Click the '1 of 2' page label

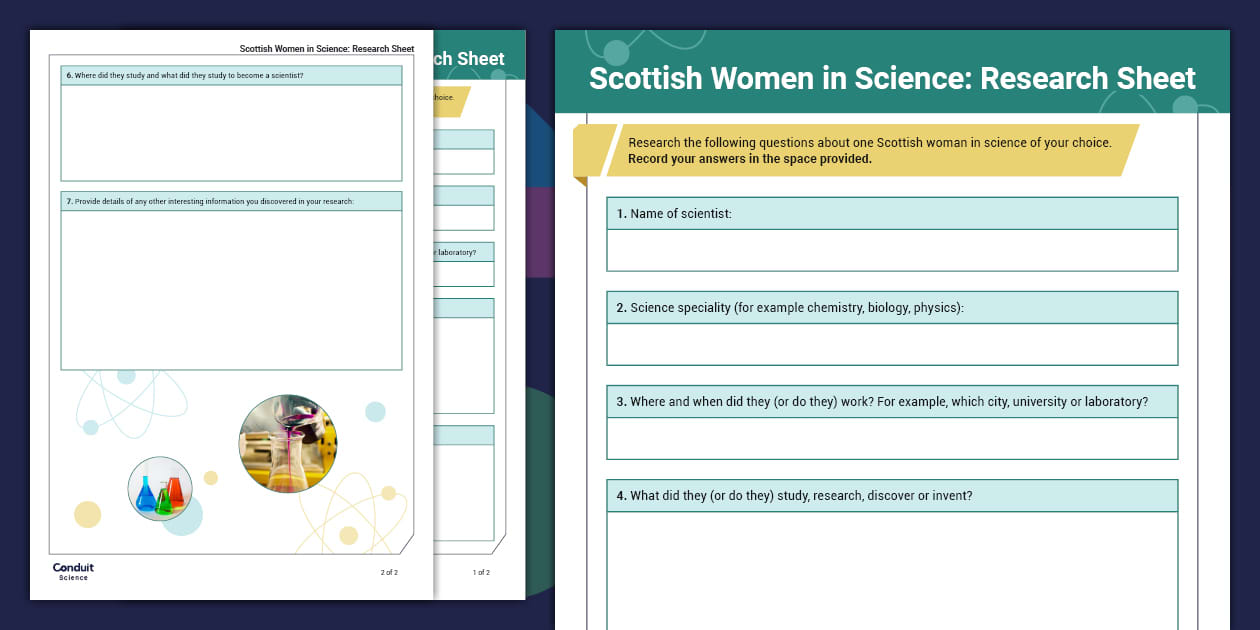coord(479,573)
